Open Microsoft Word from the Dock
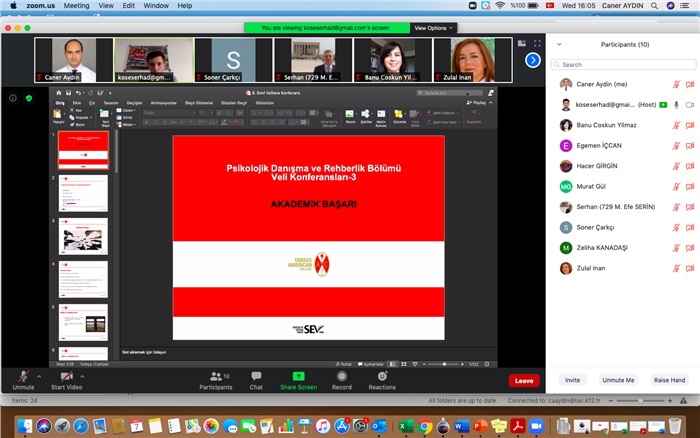The image size is (700, 438). coord(462,426)
